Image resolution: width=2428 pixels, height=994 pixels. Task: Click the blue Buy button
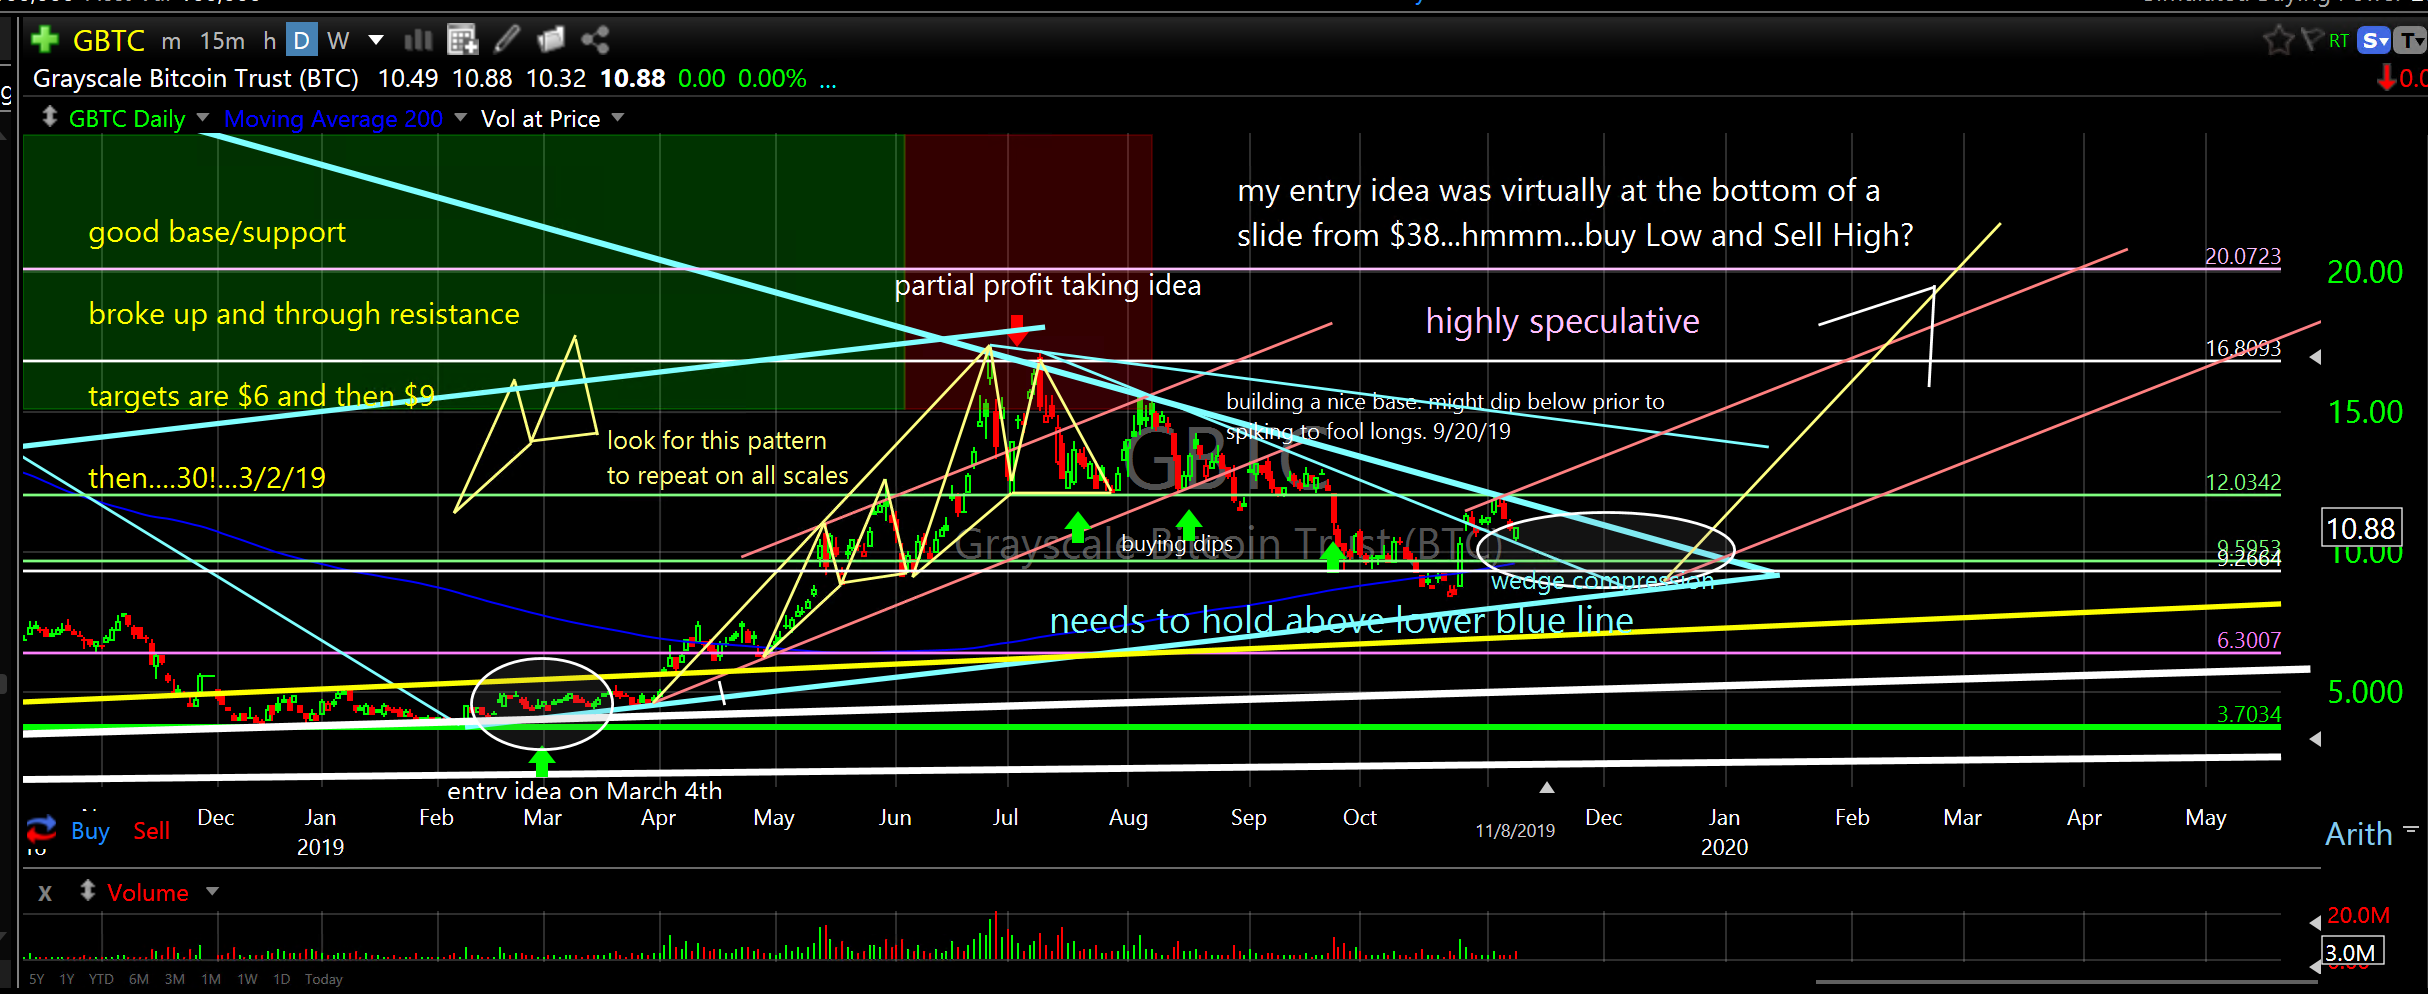point(90,831)
